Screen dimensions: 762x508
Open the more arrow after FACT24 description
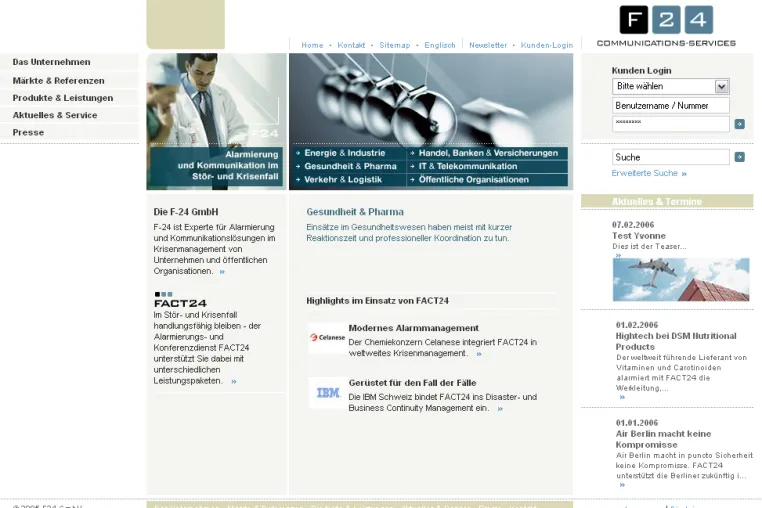234,382
